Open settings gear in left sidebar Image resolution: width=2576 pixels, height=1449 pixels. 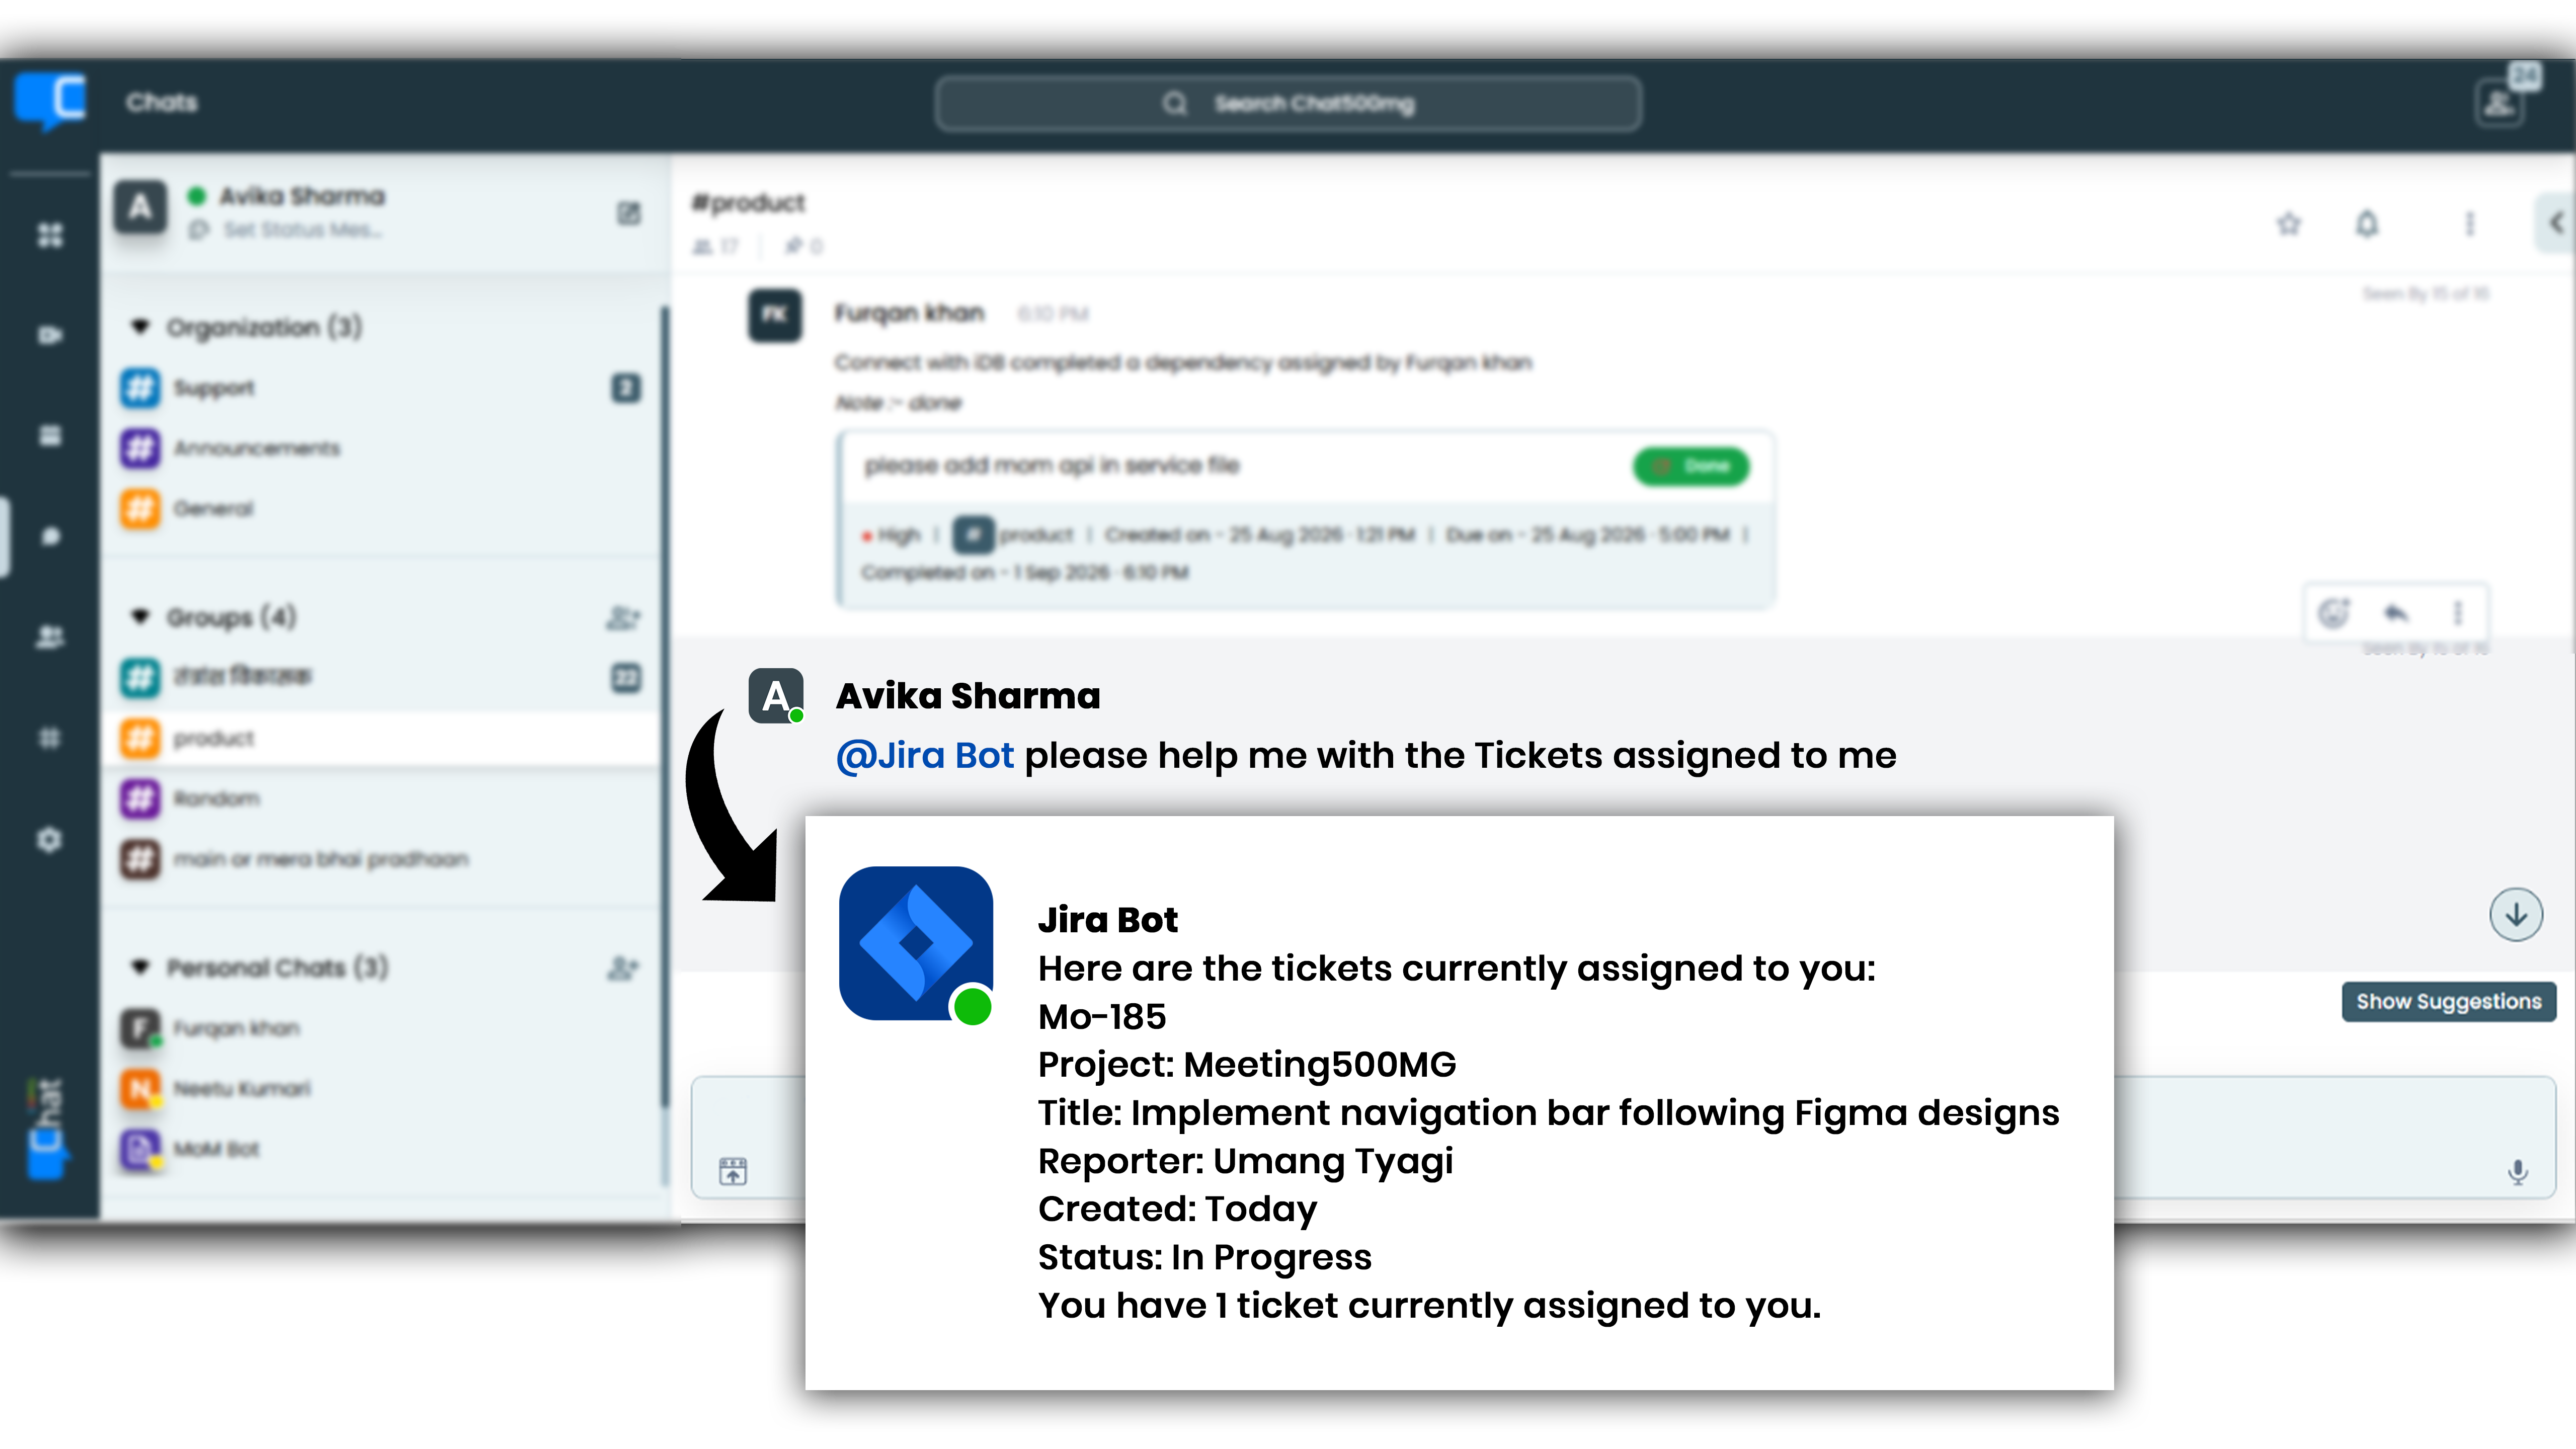(x=50, y=840)
